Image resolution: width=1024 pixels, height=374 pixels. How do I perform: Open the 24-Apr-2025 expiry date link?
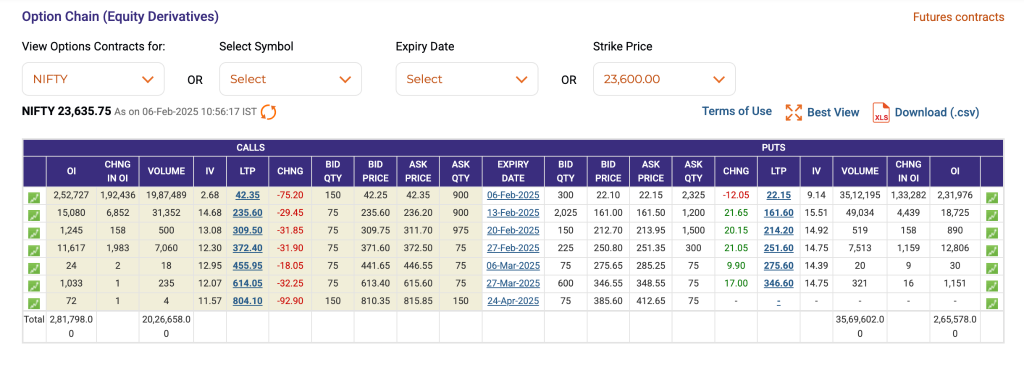[513, 301]
